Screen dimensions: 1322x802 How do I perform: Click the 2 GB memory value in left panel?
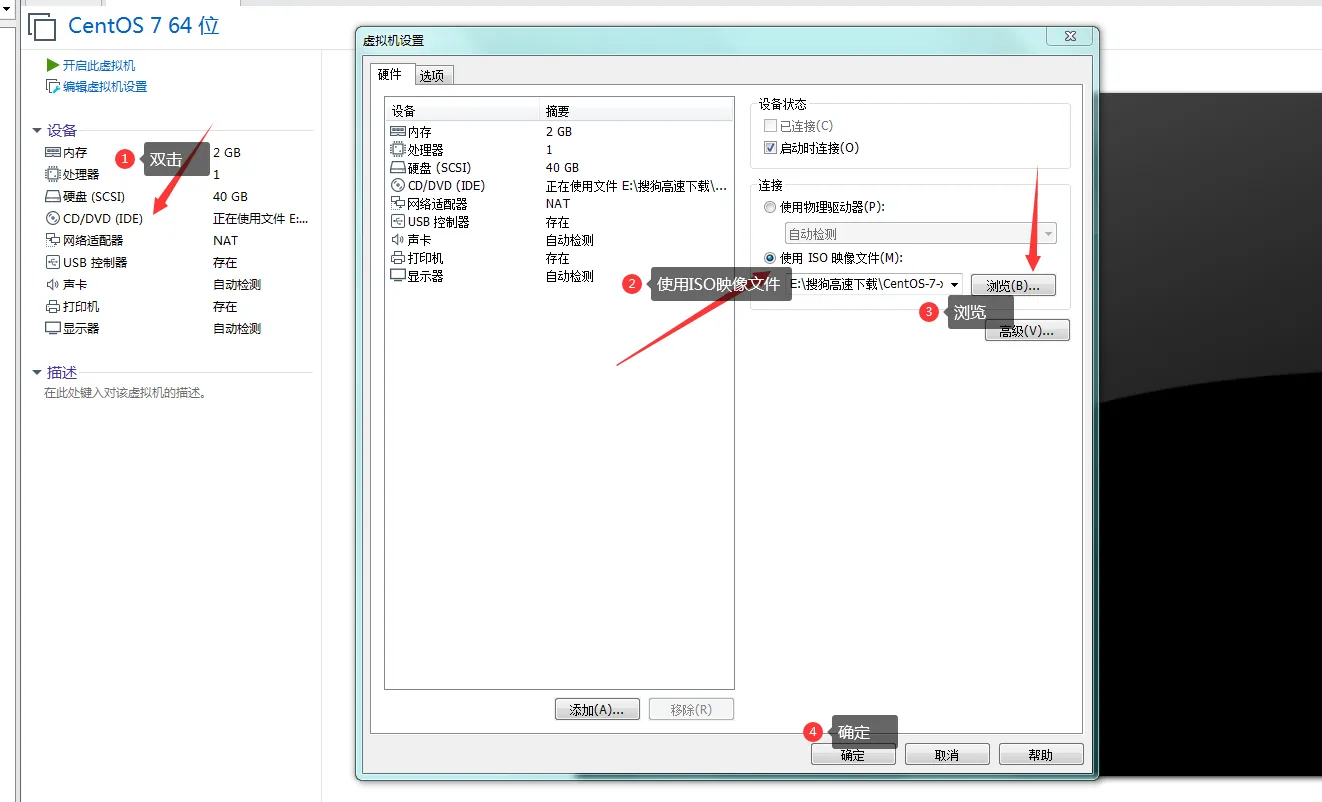click(227, 153)
